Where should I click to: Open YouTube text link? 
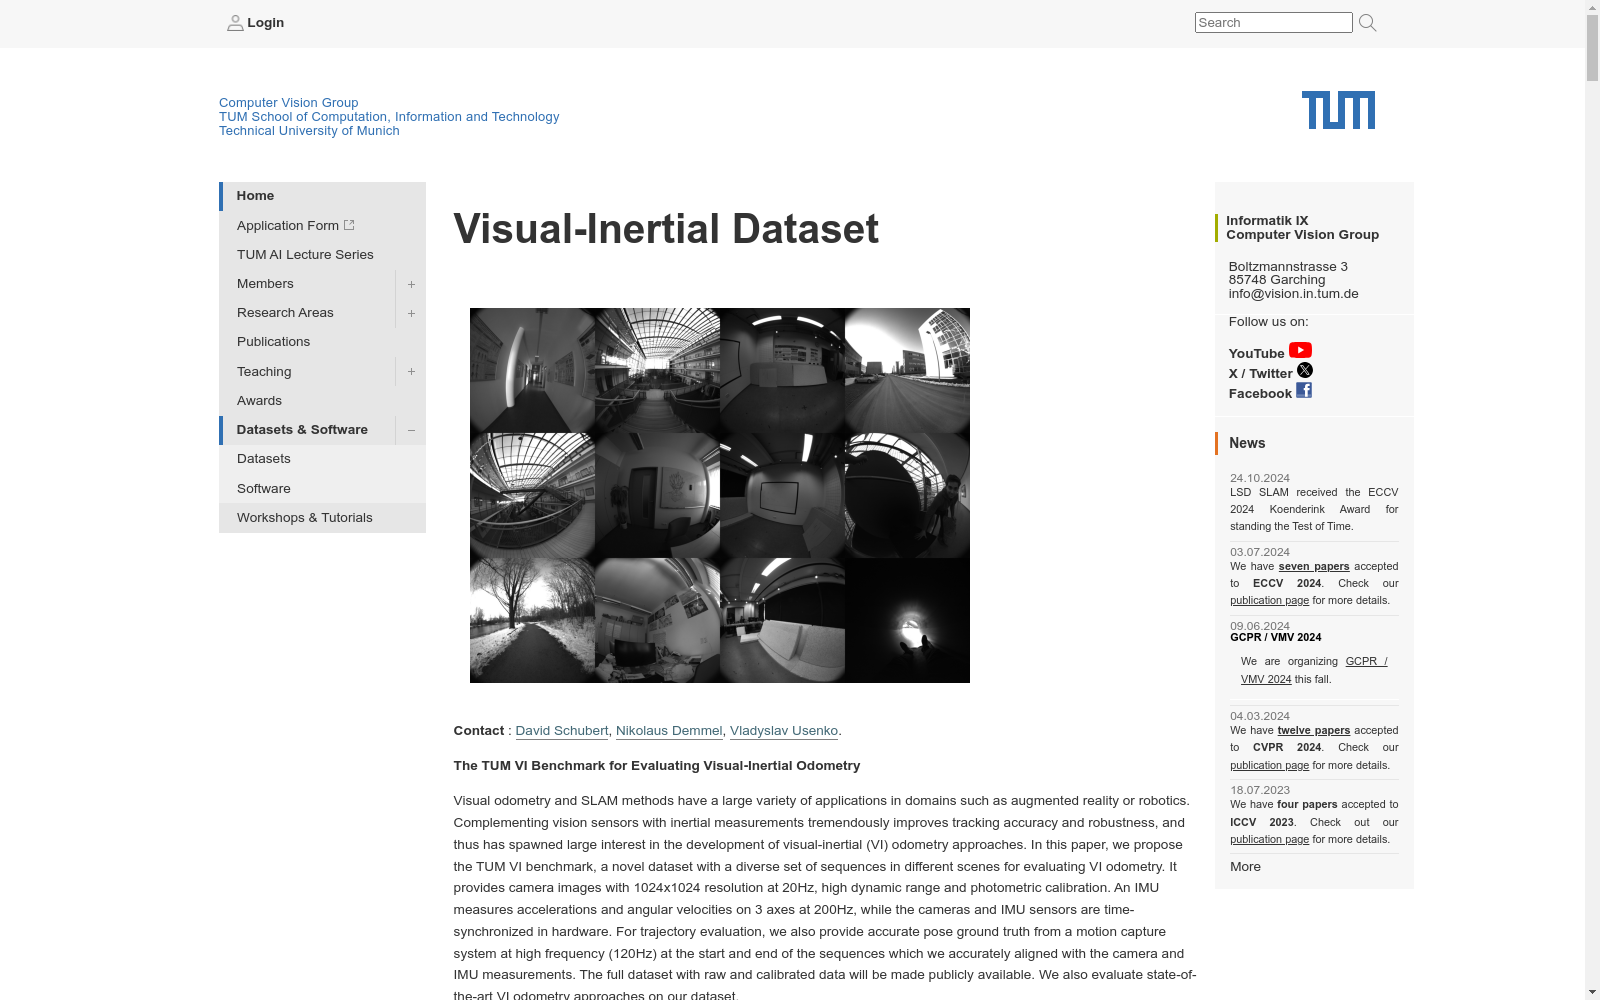[1256, 354]
